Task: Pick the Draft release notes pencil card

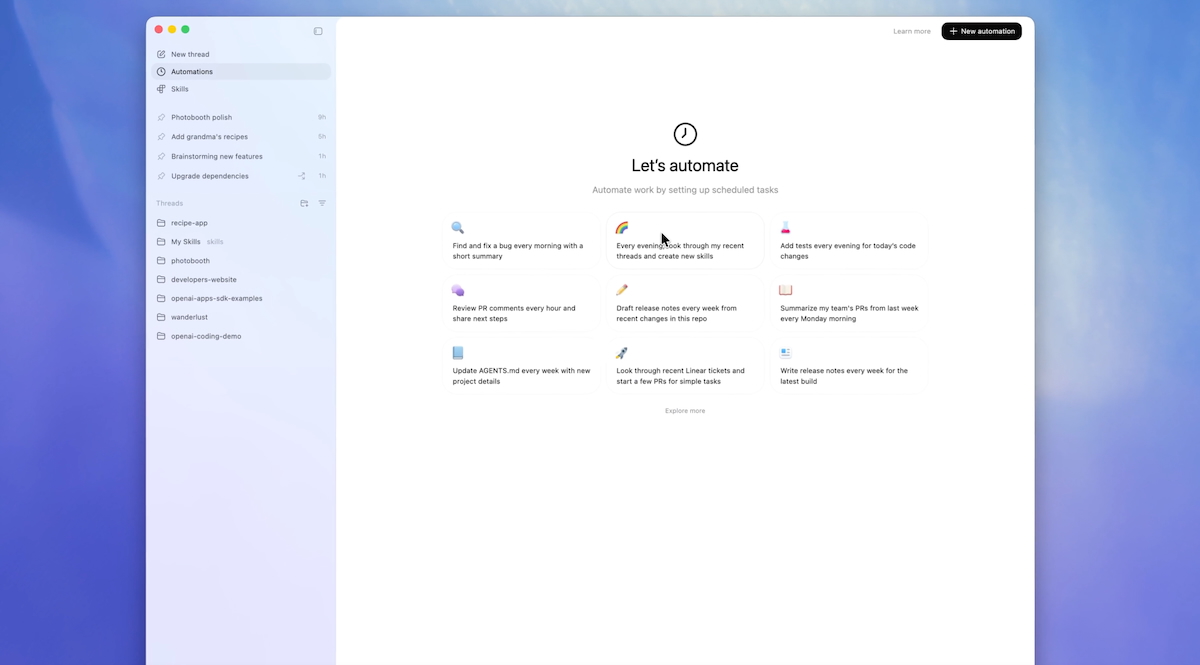Action: click(x=685, y=303)
